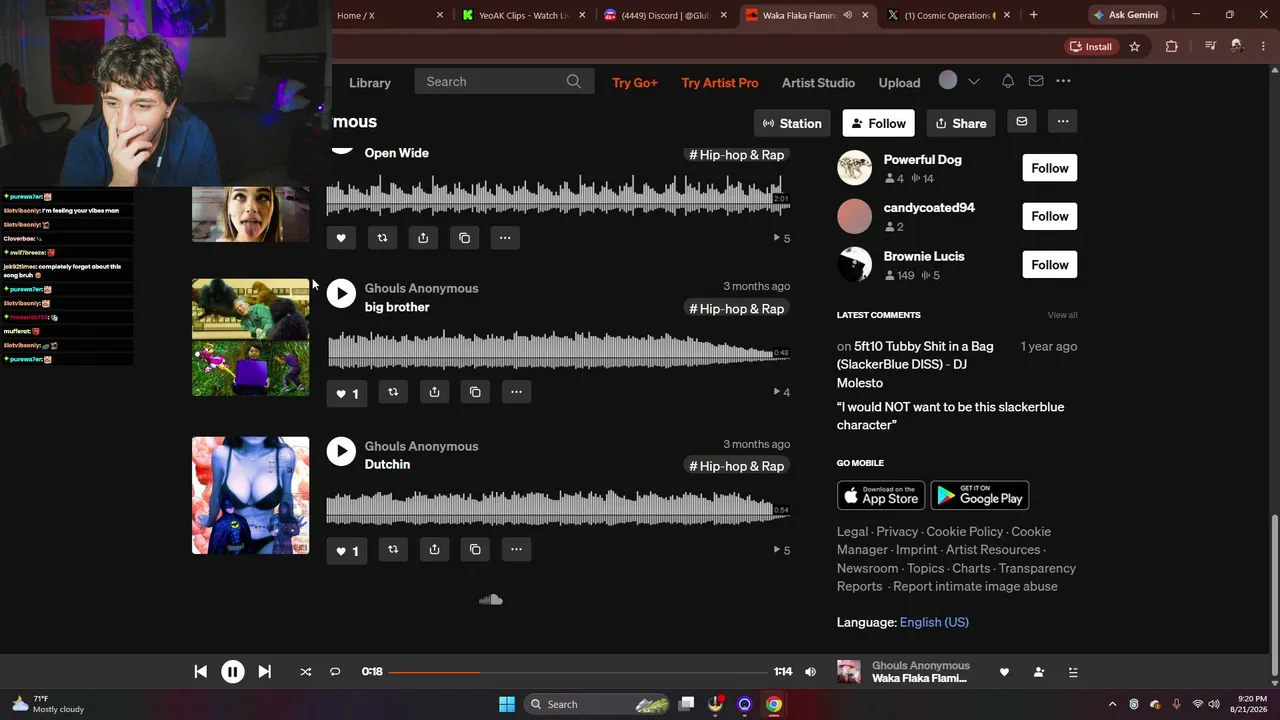1280x720 pixels.
Task: Send a message to this artist
Action: click(x=1021, y=122)
